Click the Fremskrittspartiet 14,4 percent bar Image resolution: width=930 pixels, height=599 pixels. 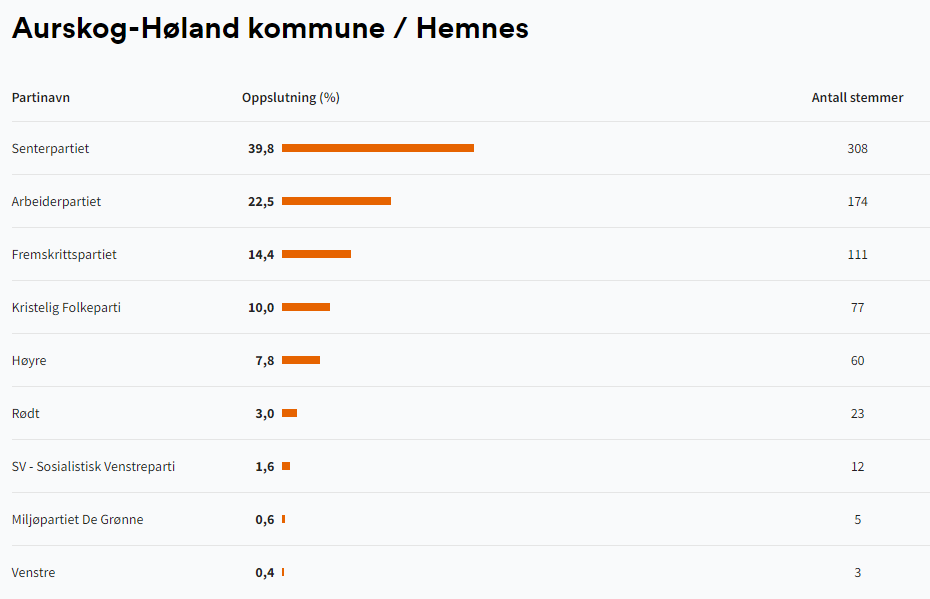tap(316, 254)
